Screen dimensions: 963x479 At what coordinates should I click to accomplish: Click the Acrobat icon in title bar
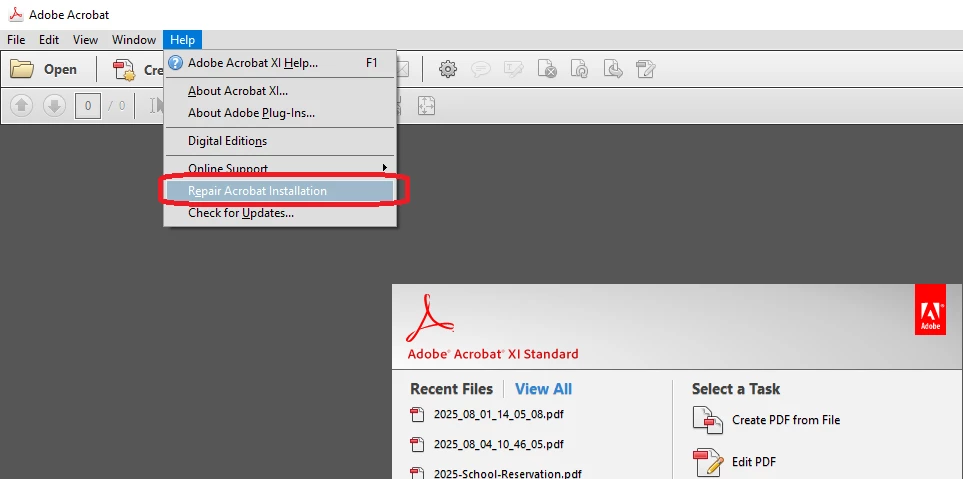[16, 14]
